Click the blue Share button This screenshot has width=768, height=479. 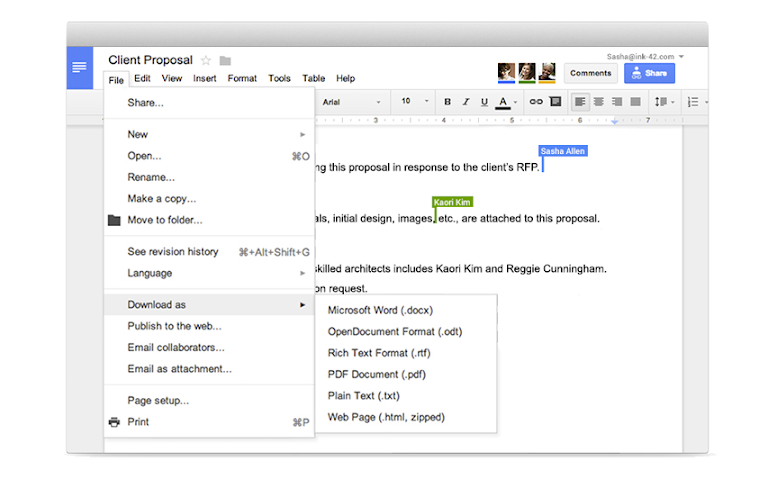click(649, 73)
